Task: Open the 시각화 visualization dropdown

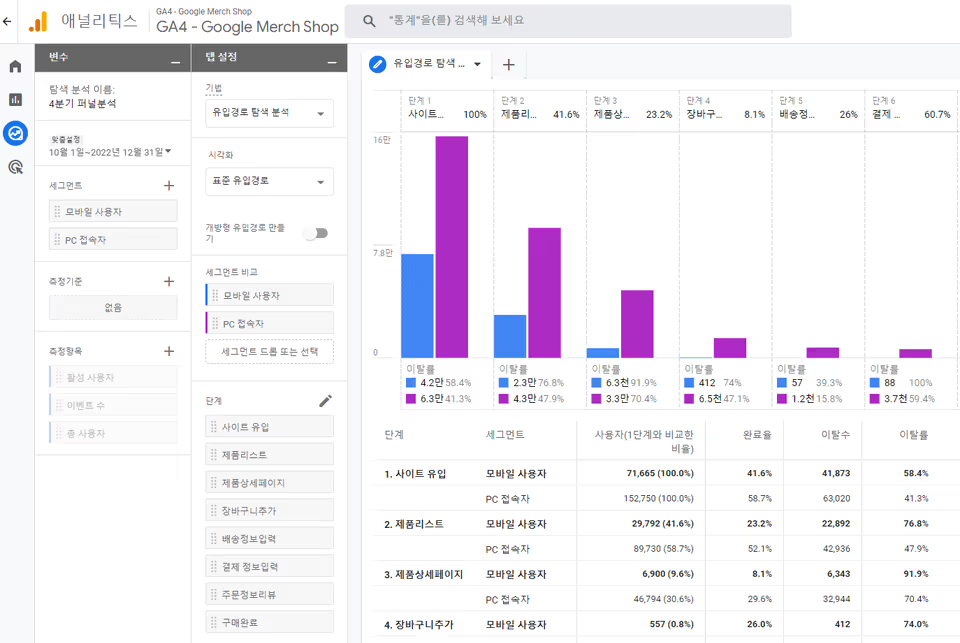Action: point(269,182)
